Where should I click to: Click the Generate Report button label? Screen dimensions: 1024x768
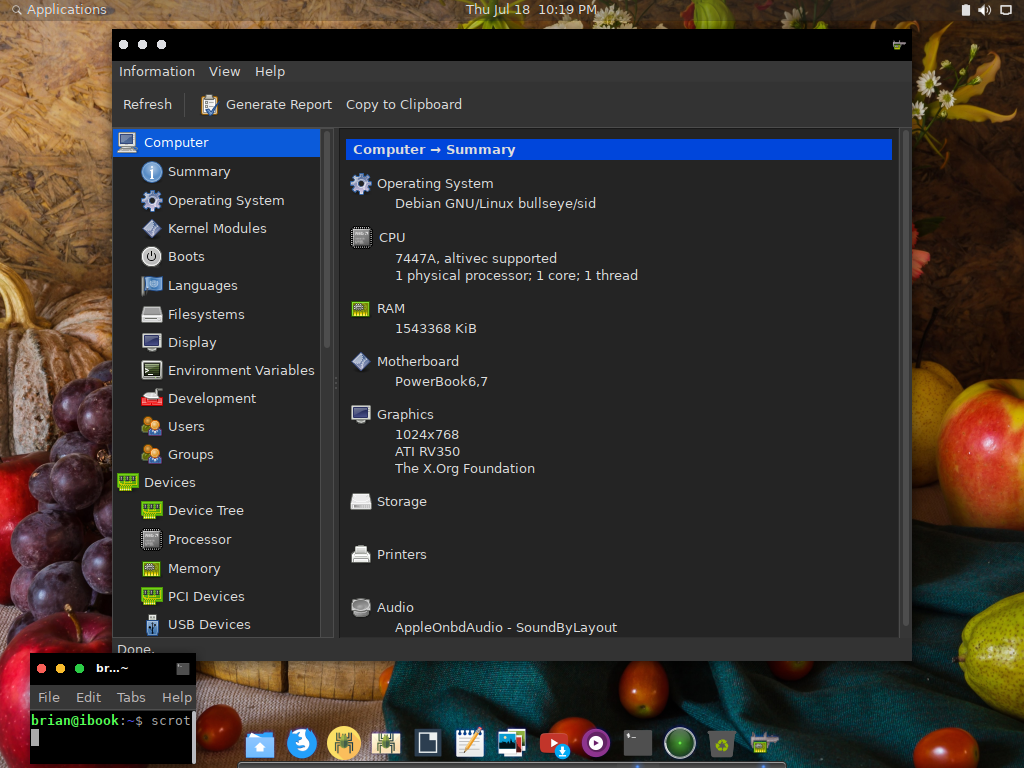click(x=279, y=104)
